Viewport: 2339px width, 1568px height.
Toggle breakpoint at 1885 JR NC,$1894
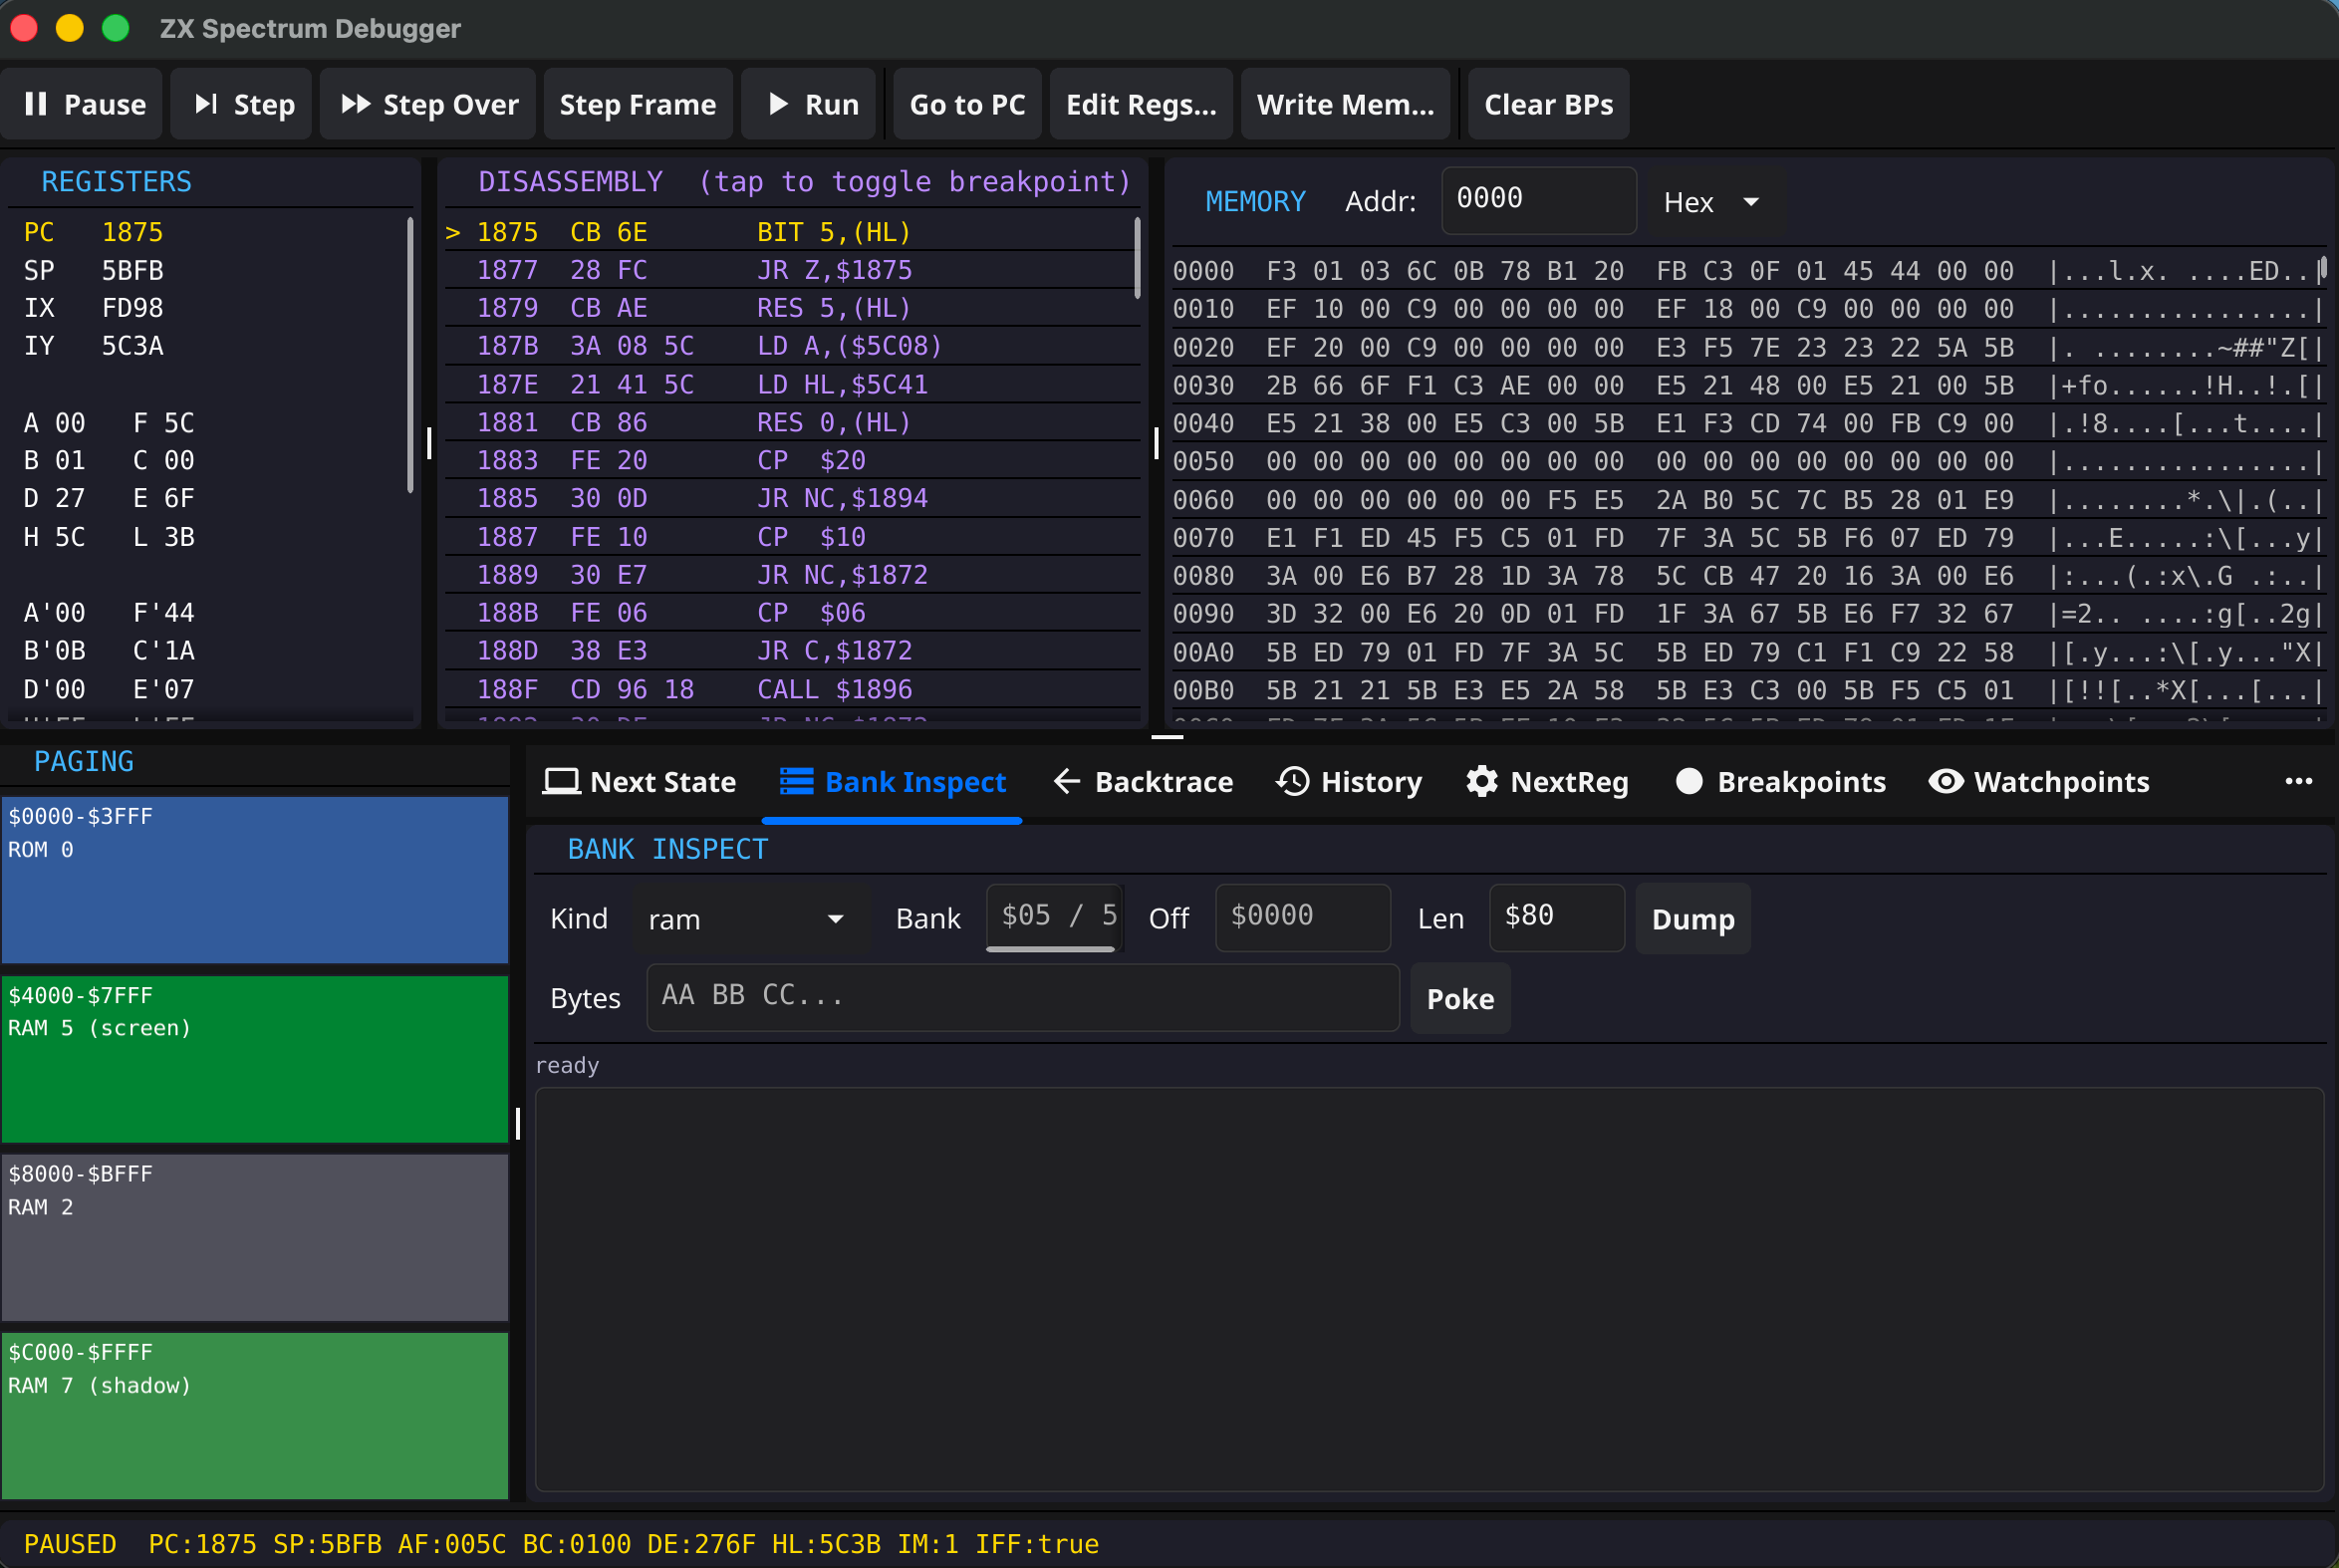[792, 498]
